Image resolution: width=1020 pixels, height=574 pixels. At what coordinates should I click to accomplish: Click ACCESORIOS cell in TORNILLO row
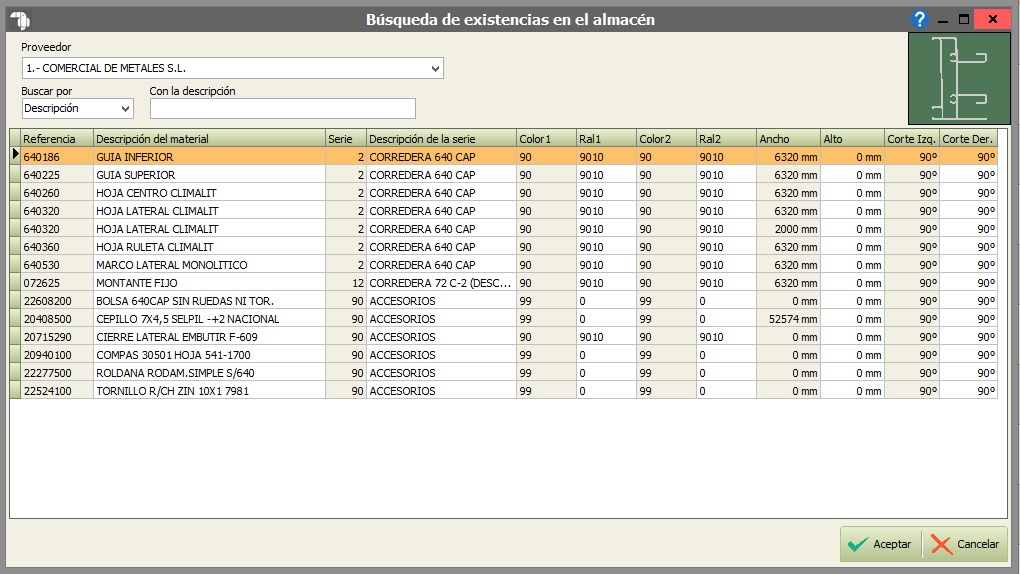tap(442, 391)
